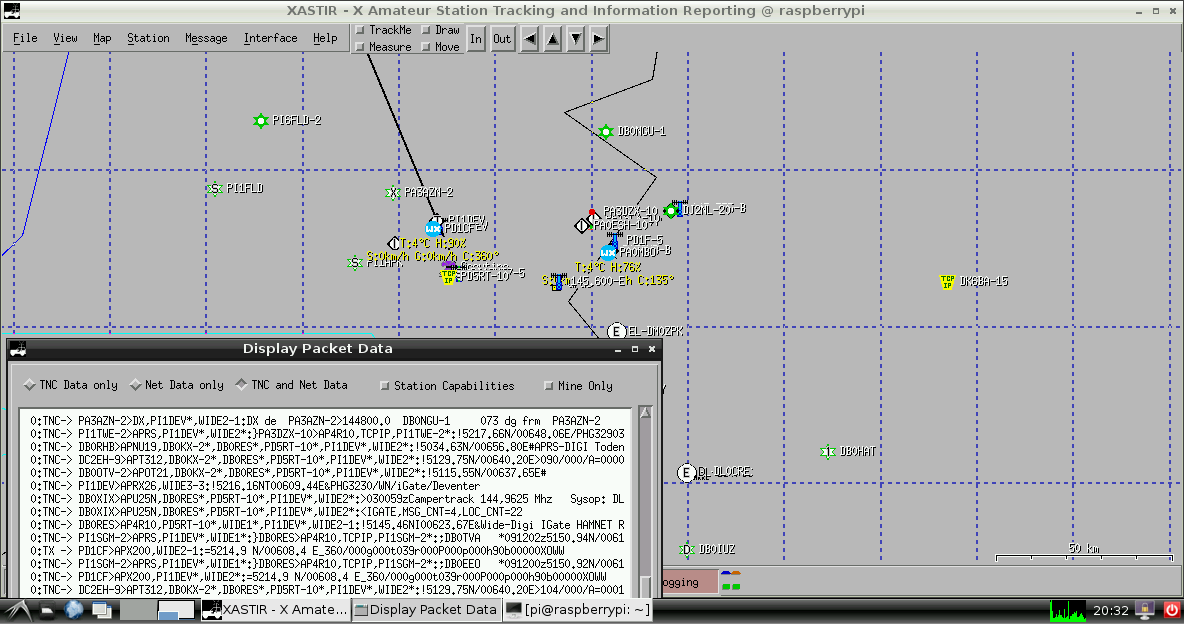This screenshot has width=1184, height=624.
Task: Toggle the Measure checkbox
Action: click(x=361, y=47)
